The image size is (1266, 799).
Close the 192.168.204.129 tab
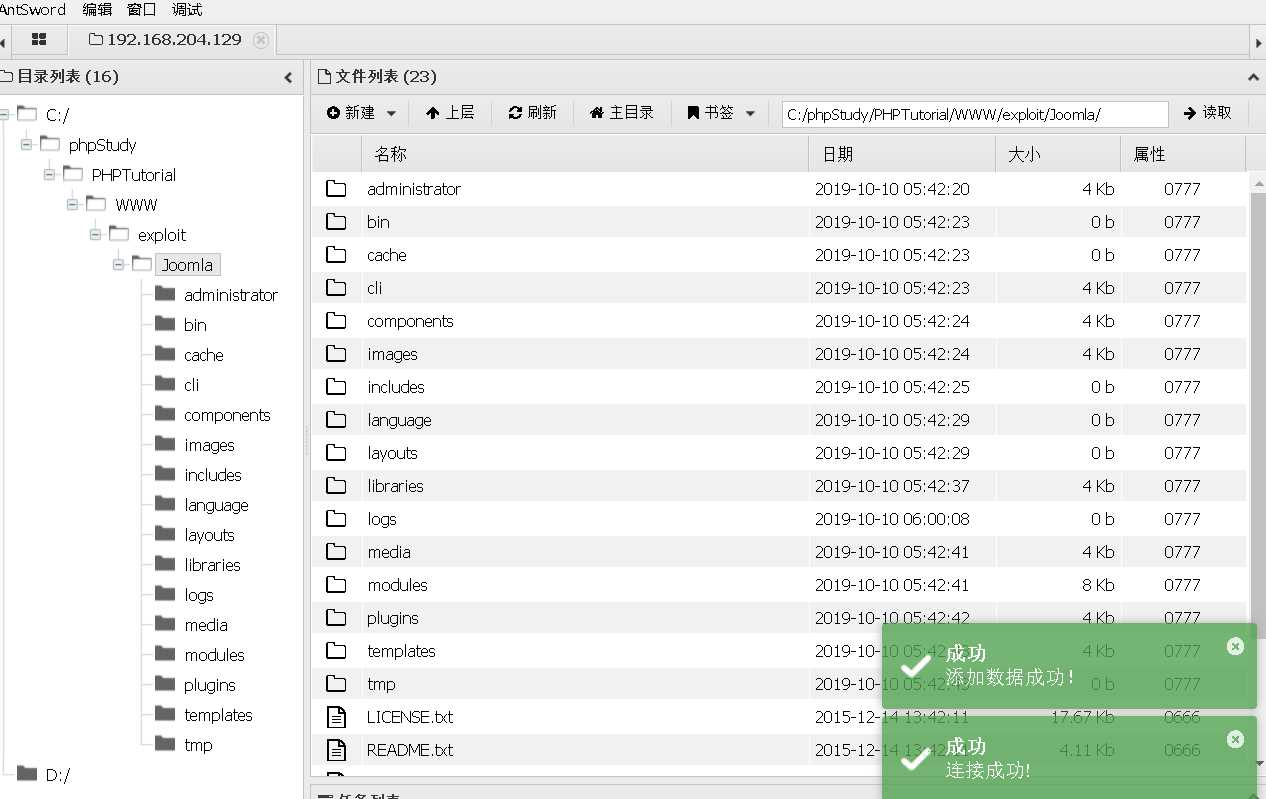(261, 40)
